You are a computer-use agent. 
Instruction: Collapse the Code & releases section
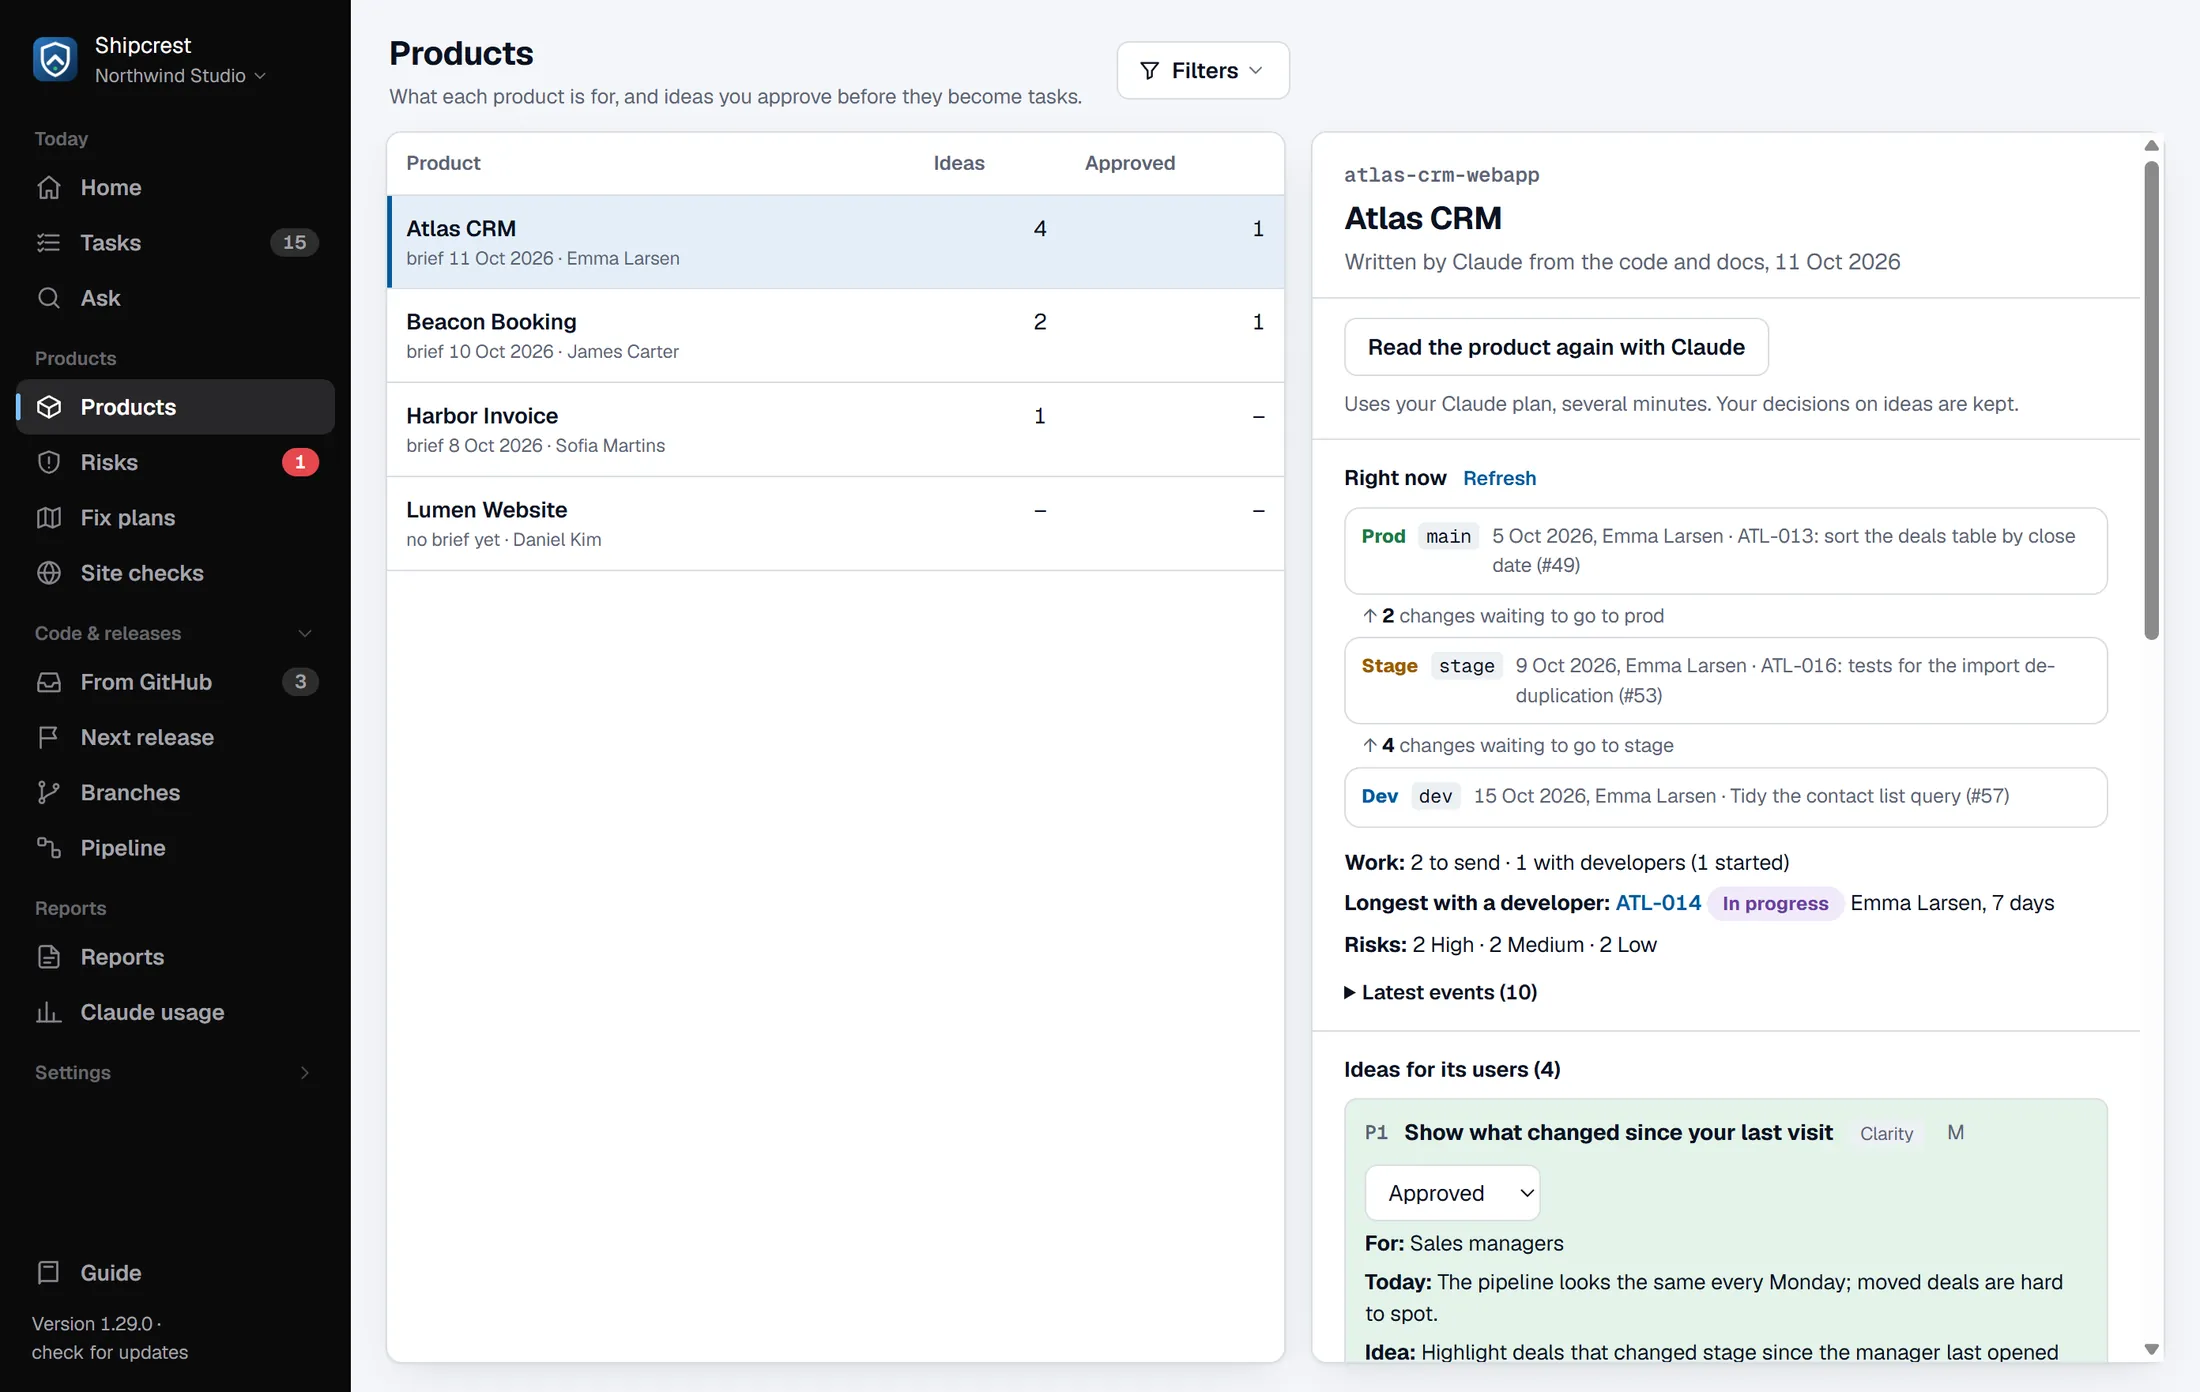(x=305, y=633)
